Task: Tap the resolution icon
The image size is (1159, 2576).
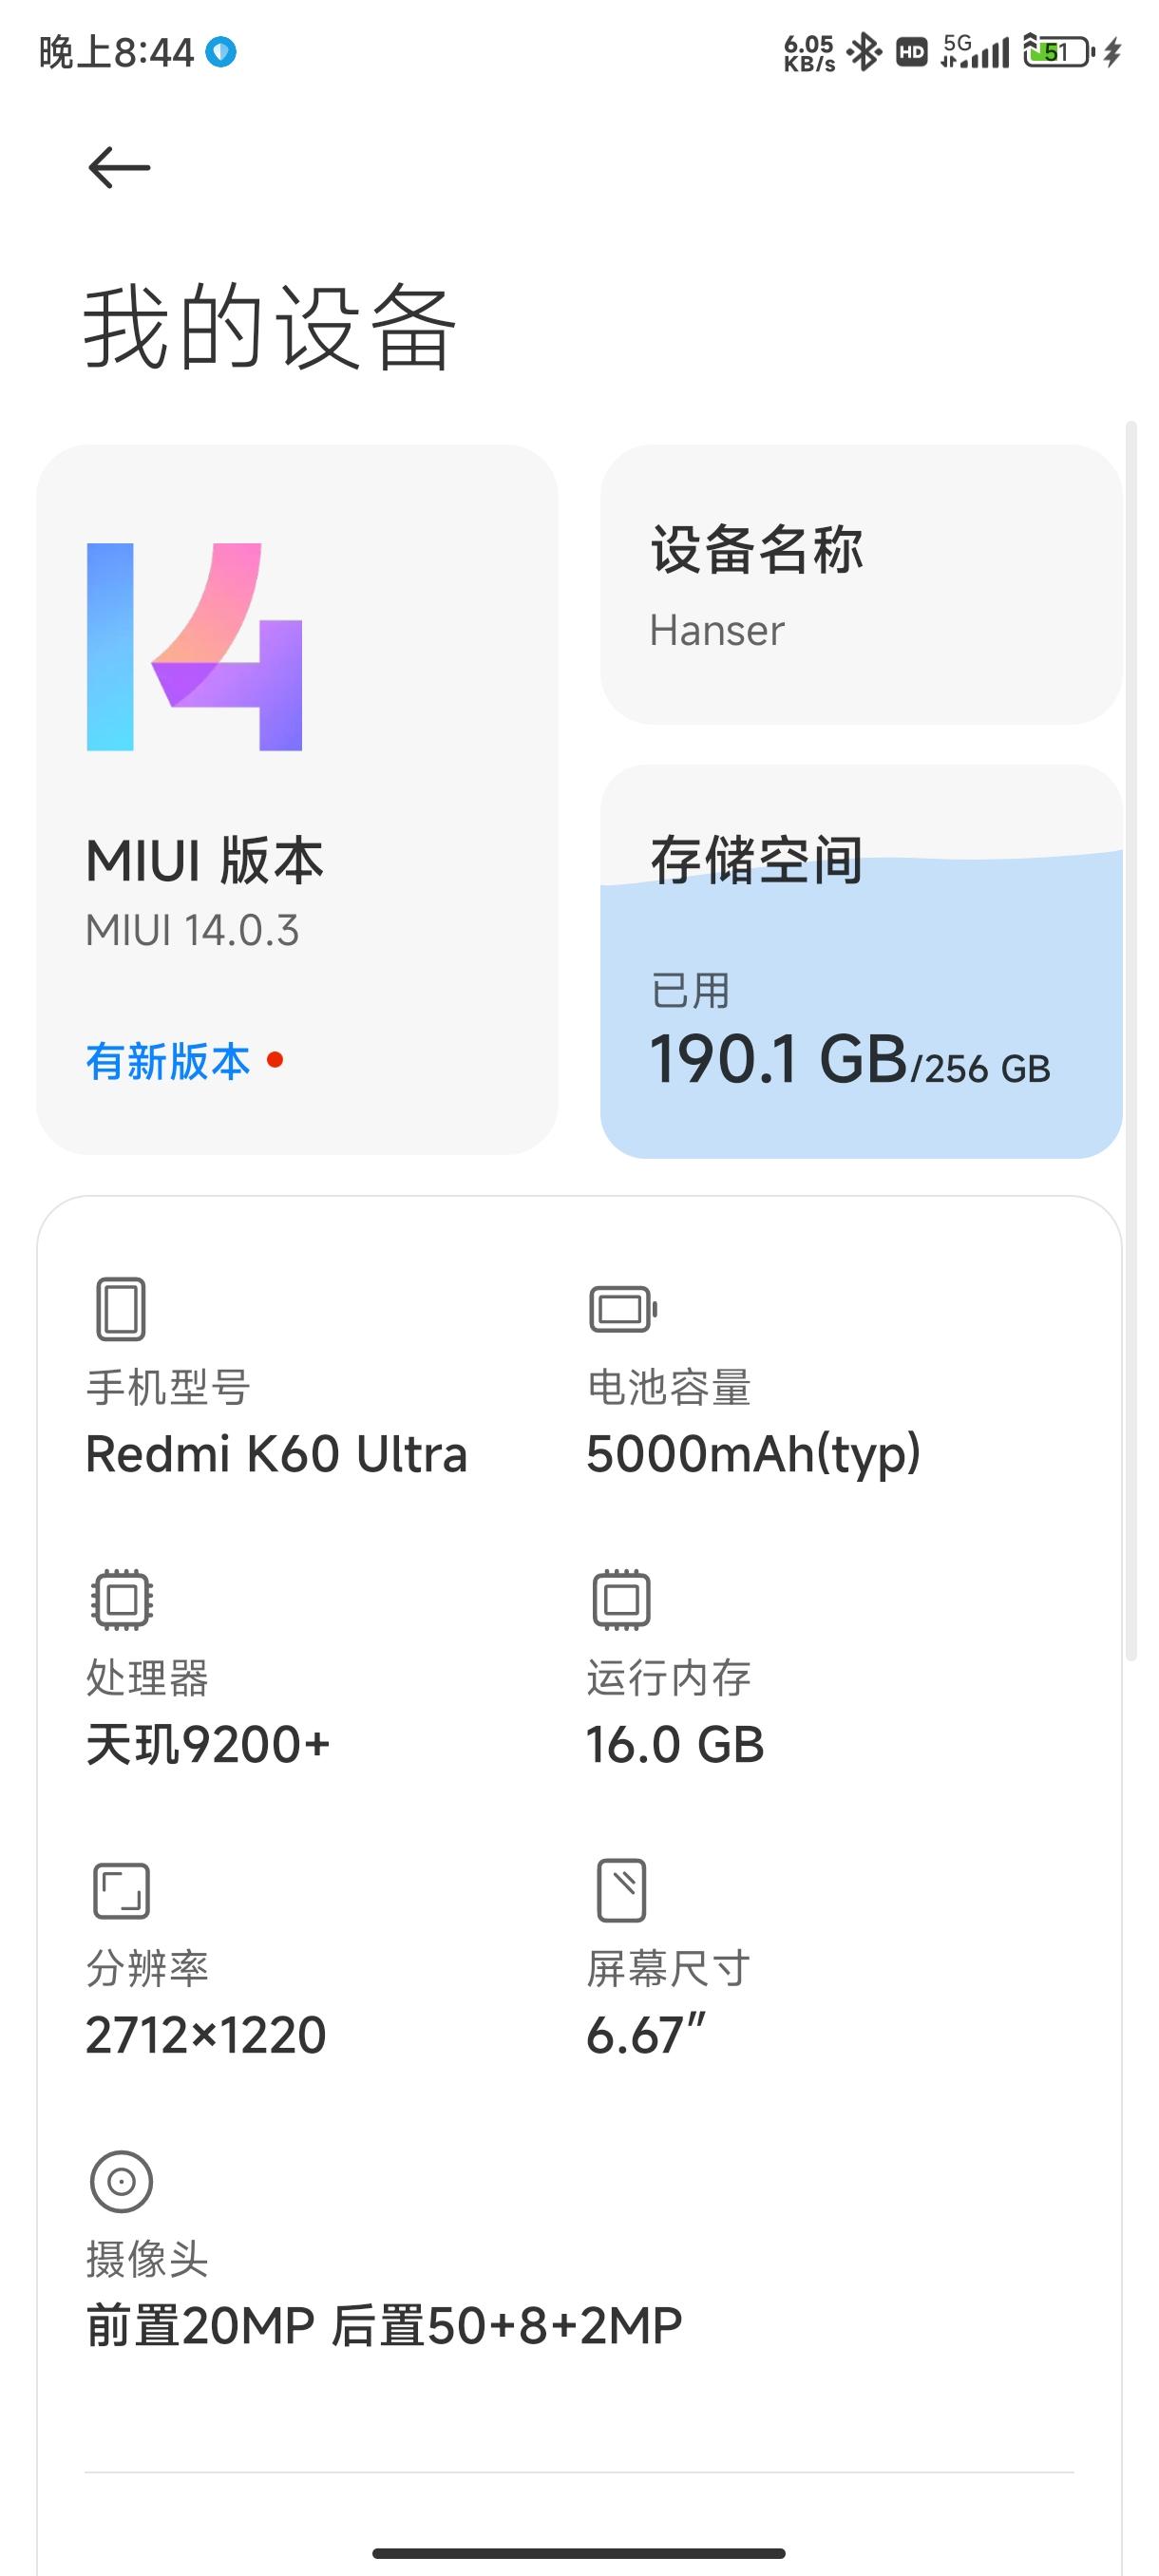Action: point(121,1890)
